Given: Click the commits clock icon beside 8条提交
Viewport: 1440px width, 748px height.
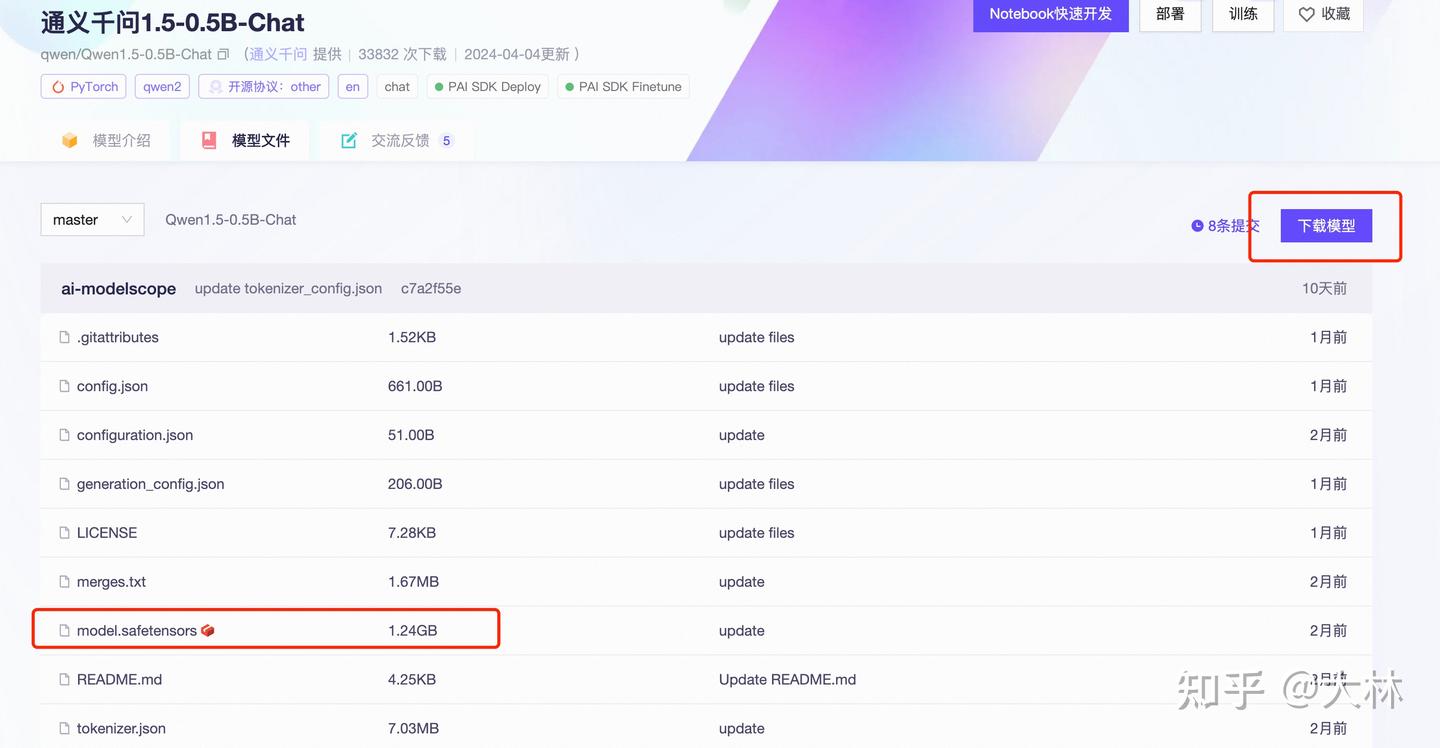Looking at the screenshot, I should [x=1196, y=226].
